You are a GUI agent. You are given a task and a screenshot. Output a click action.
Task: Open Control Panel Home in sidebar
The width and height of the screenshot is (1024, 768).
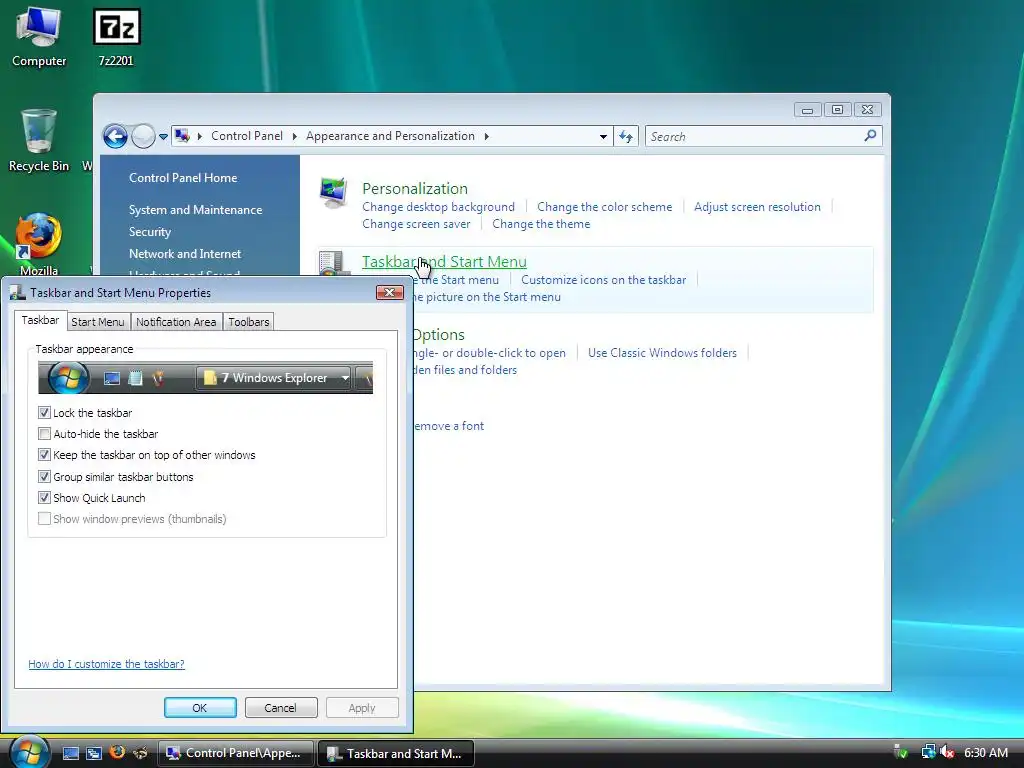[x=183, y=178]
